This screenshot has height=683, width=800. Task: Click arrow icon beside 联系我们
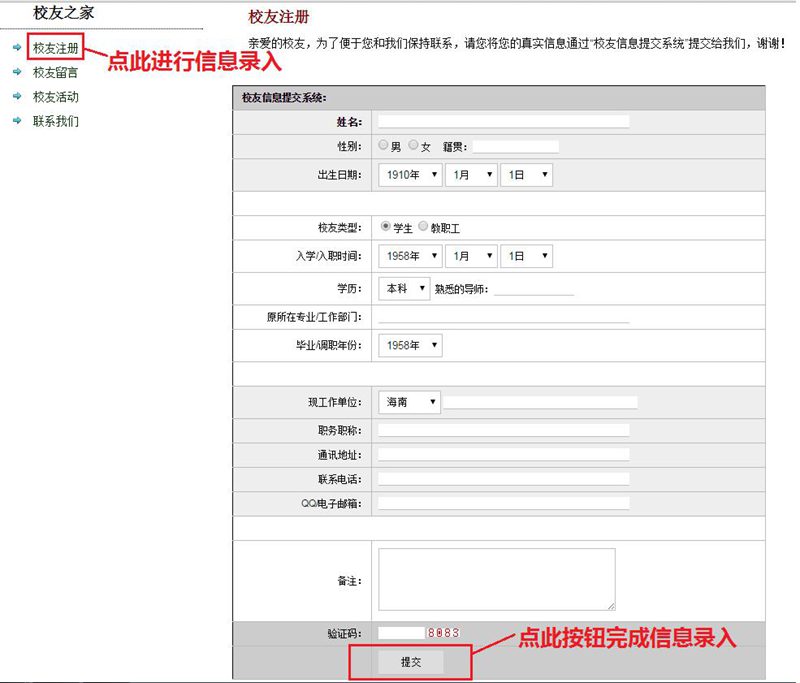tap(17, 121)
